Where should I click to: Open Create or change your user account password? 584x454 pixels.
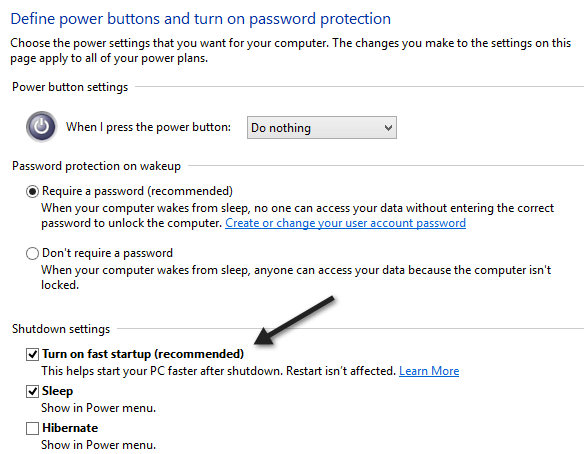(345, 223)
